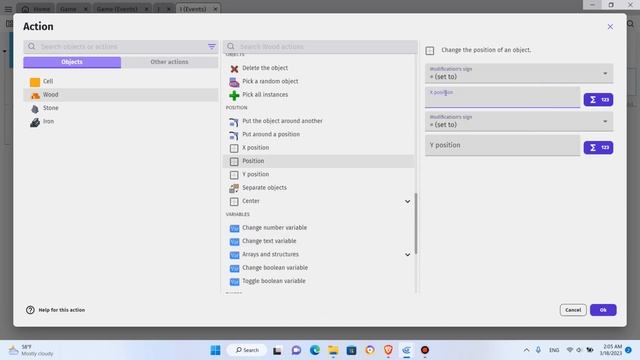
Task: Open Help for this action link
Action: pyautogui.click(x=62, y=310)
